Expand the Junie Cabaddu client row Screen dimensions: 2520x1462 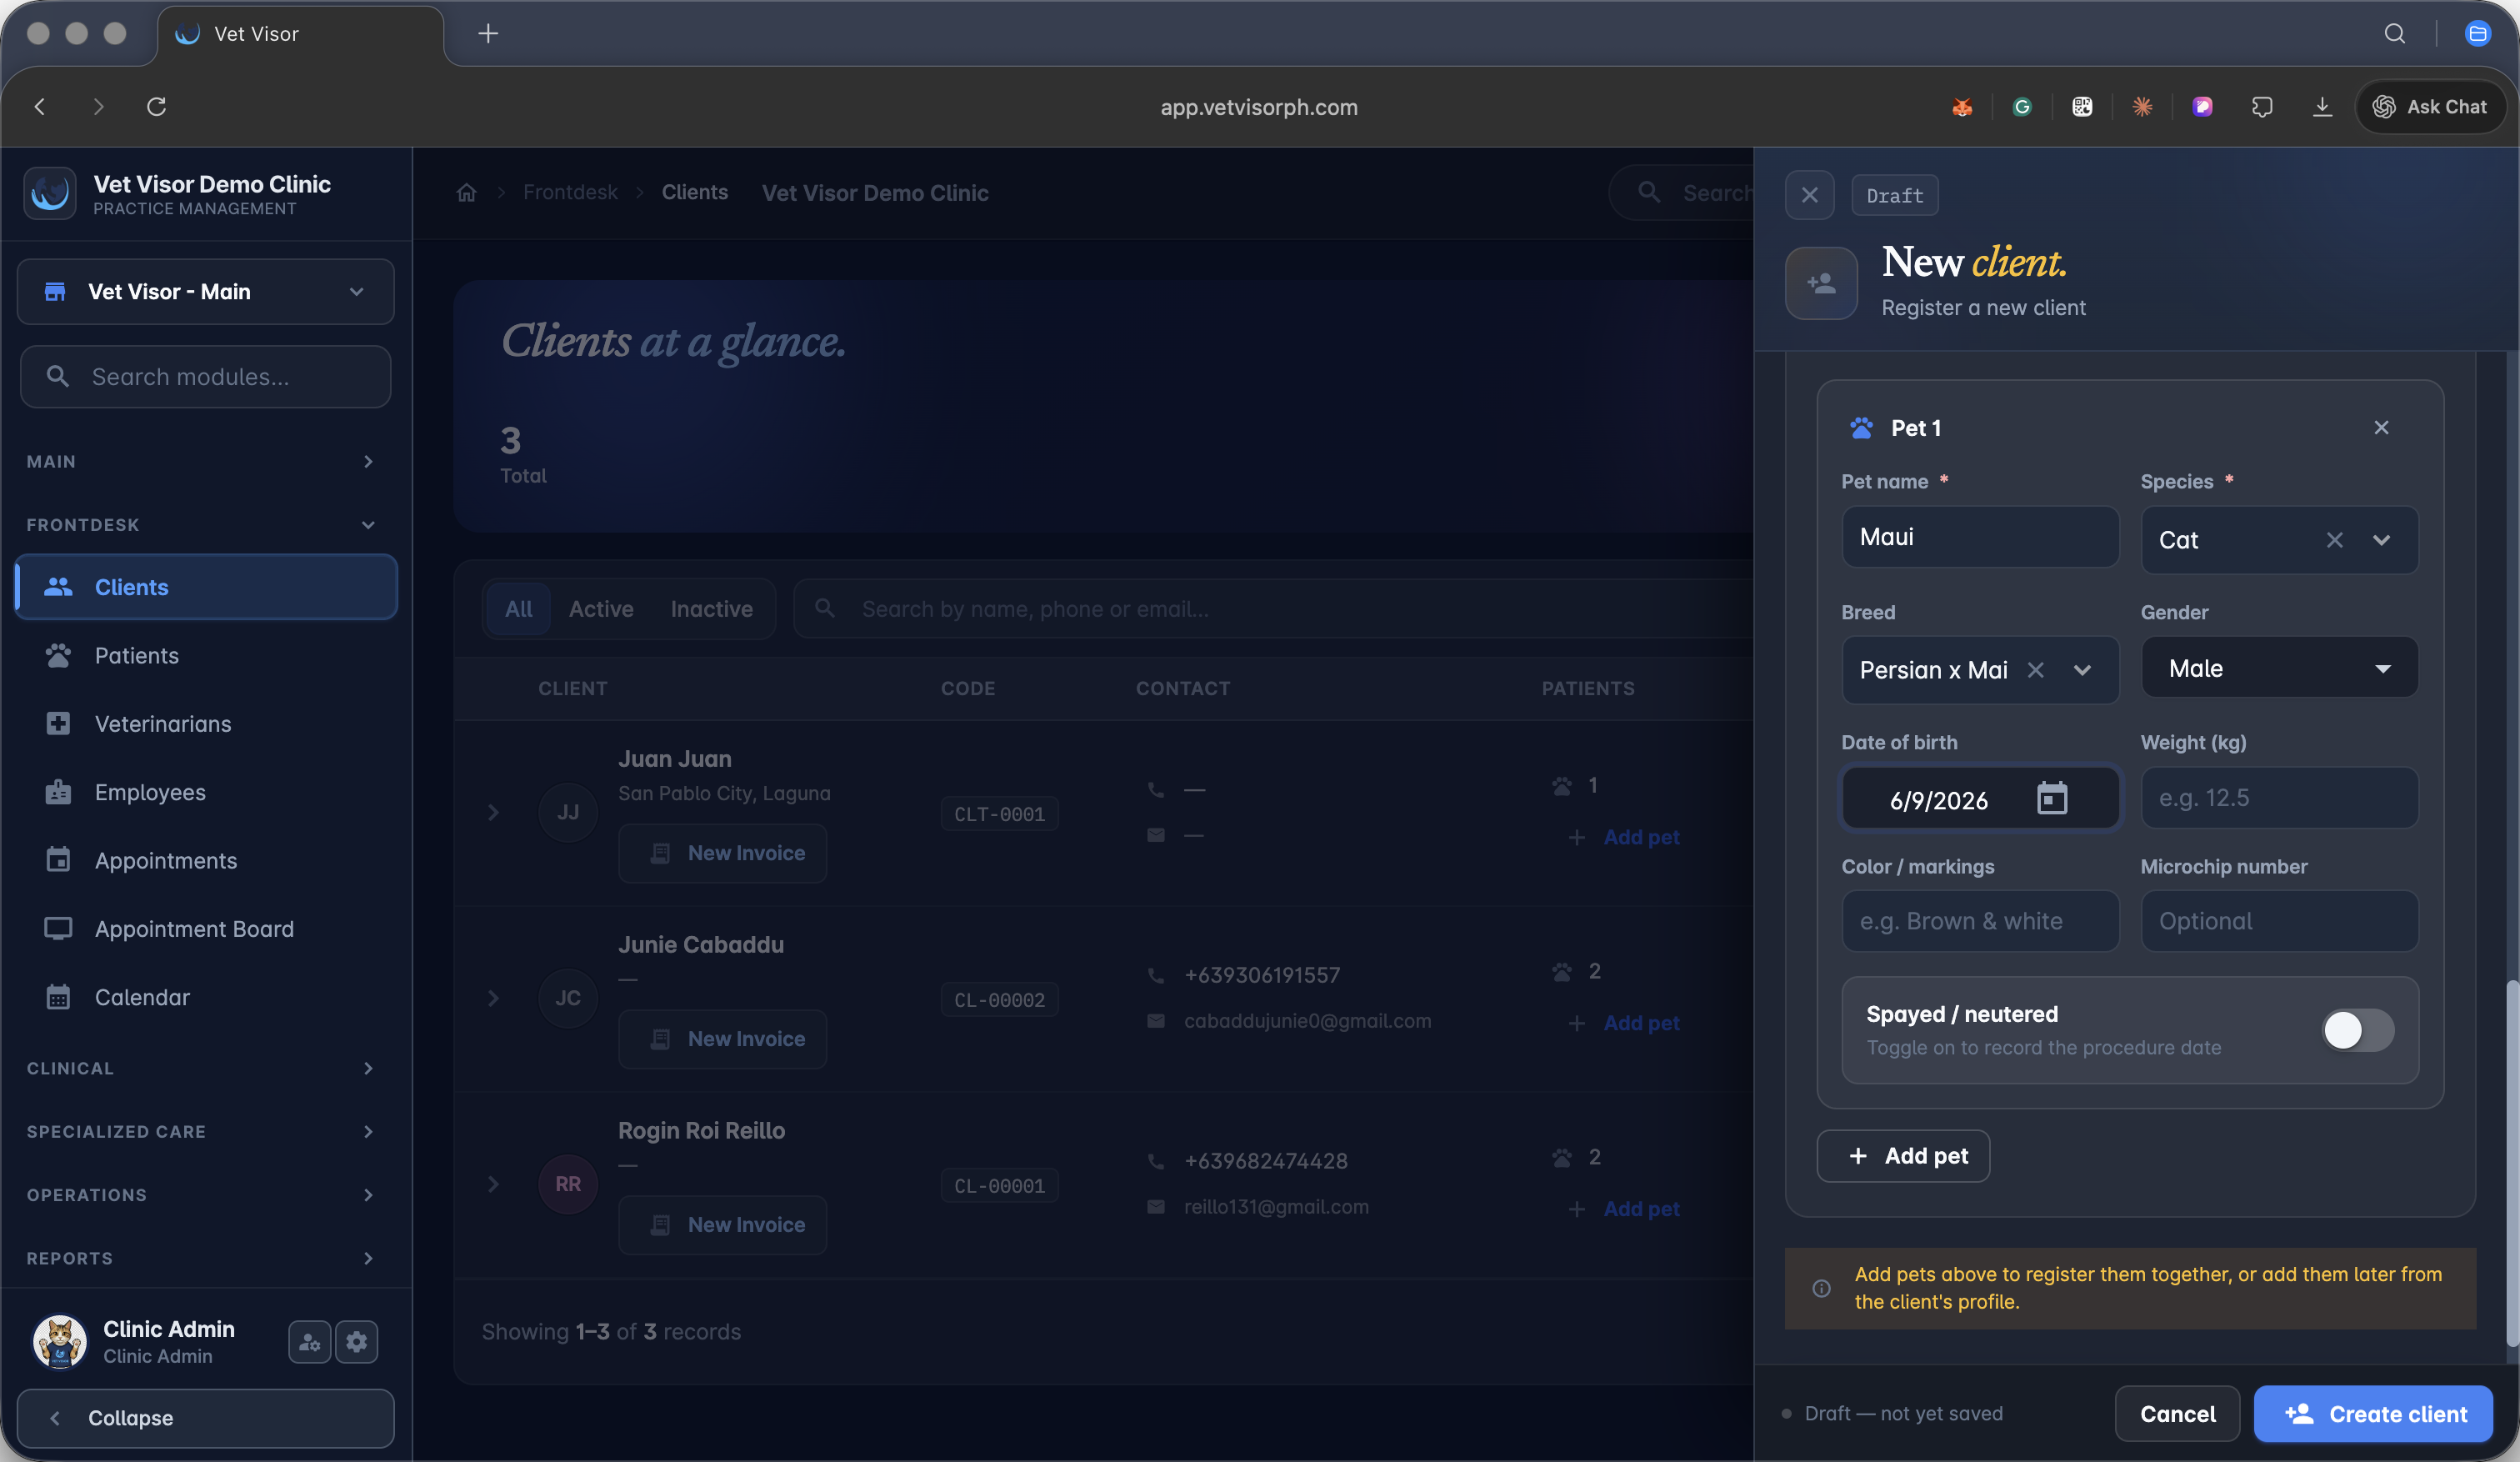pos(493,999)
